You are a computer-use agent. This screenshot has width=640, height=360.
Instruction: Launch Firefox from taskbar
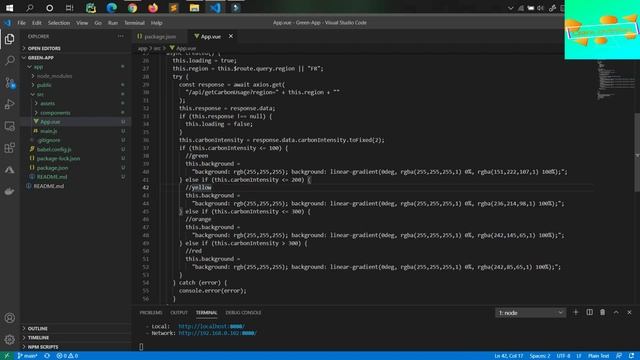(153, 8)
